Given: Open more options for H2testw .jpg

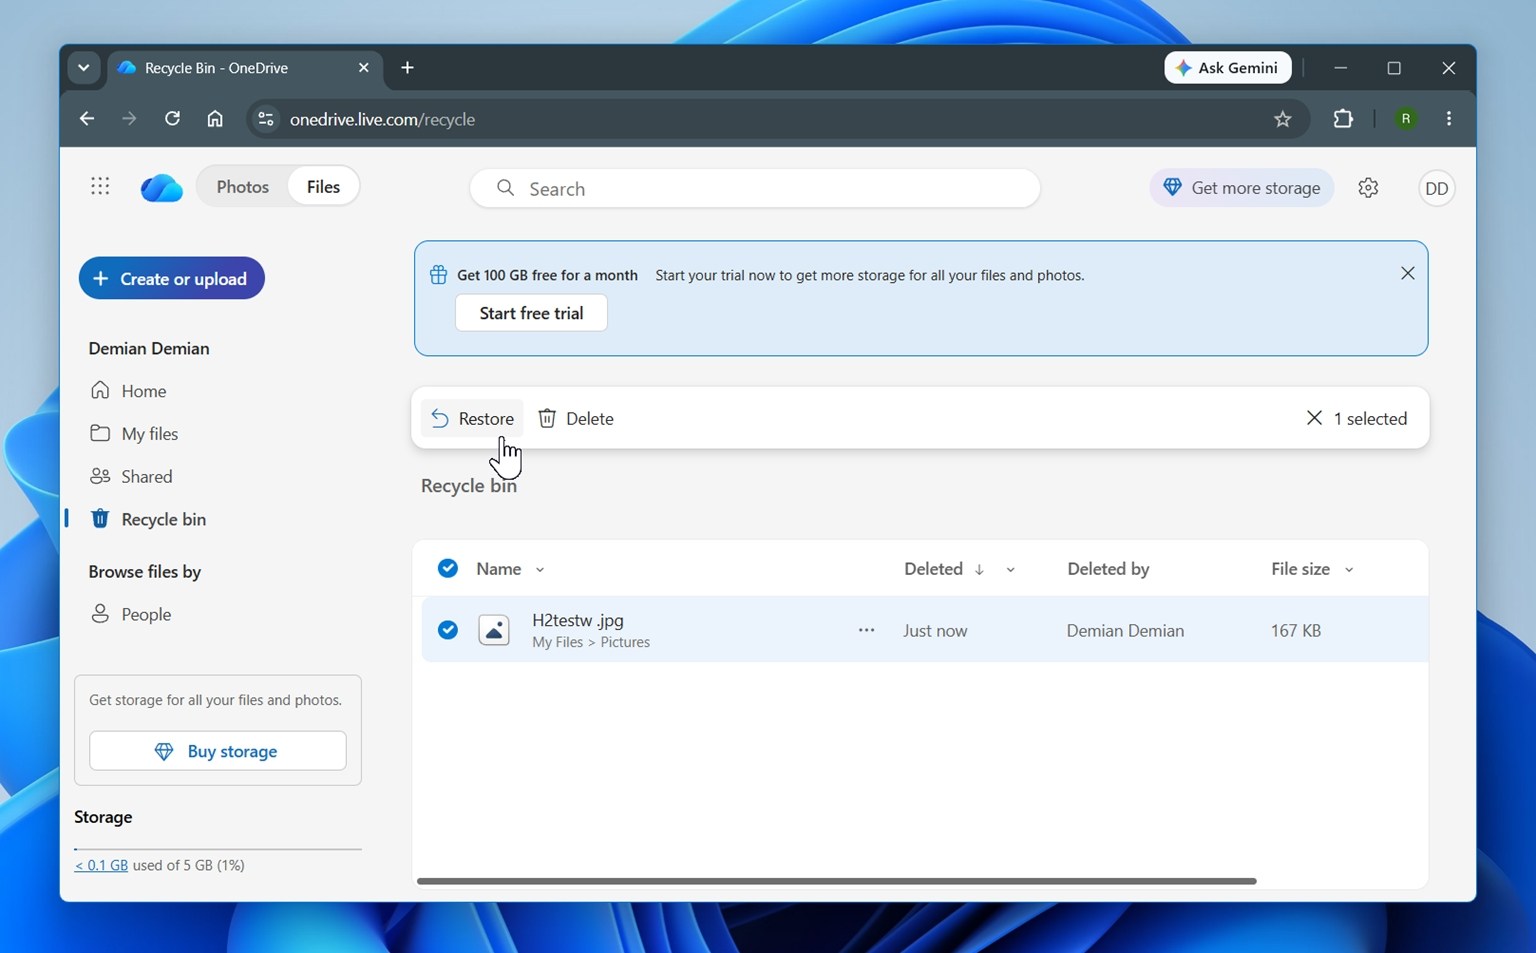Looking at the screenshot, I should coord(866,630).
